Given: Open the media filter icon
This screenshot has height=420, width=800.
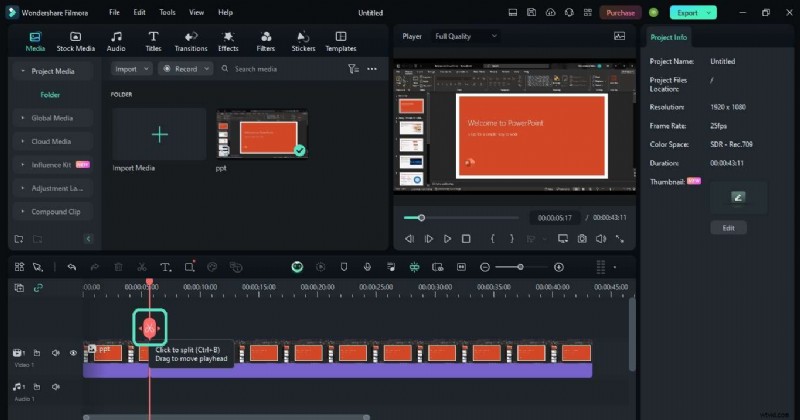Looking at the screenshot, I should click(x=353, y=69).
